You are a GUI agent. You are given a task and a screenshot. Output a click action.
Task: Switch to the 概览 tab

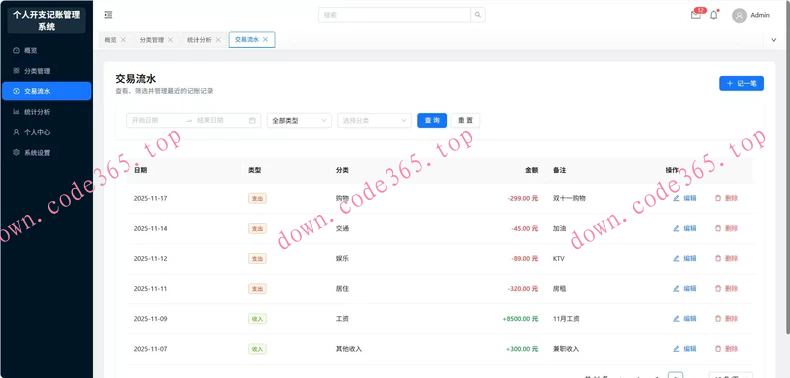110,40
